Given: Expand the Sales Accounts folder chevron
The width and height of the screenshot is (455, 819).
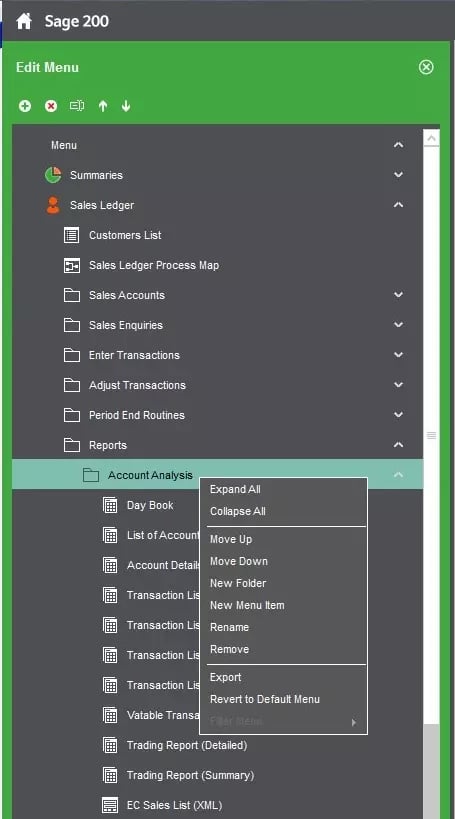Looking at the screenshot, I should [x=398, y=295].
